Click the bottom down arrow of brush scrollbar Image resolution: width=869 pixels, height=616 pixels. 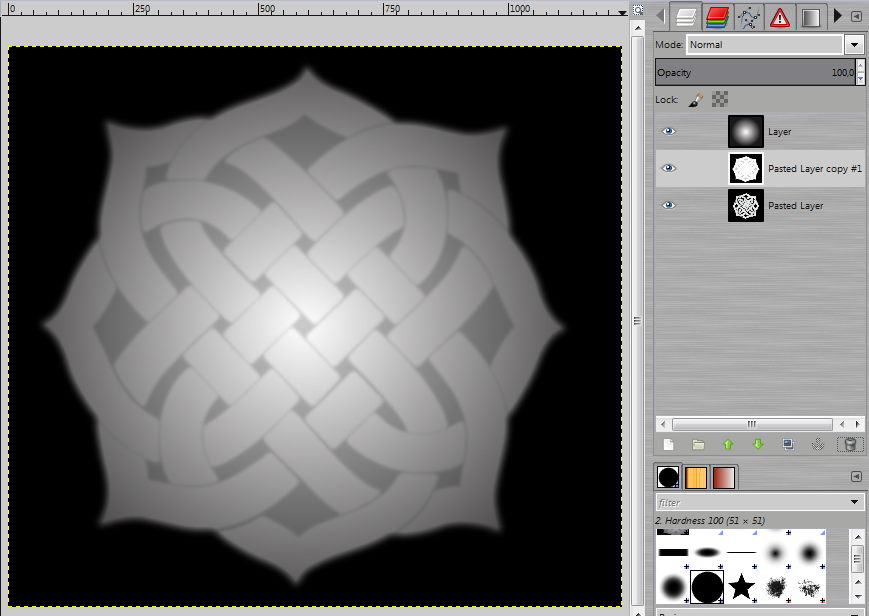tap(857, 599)
